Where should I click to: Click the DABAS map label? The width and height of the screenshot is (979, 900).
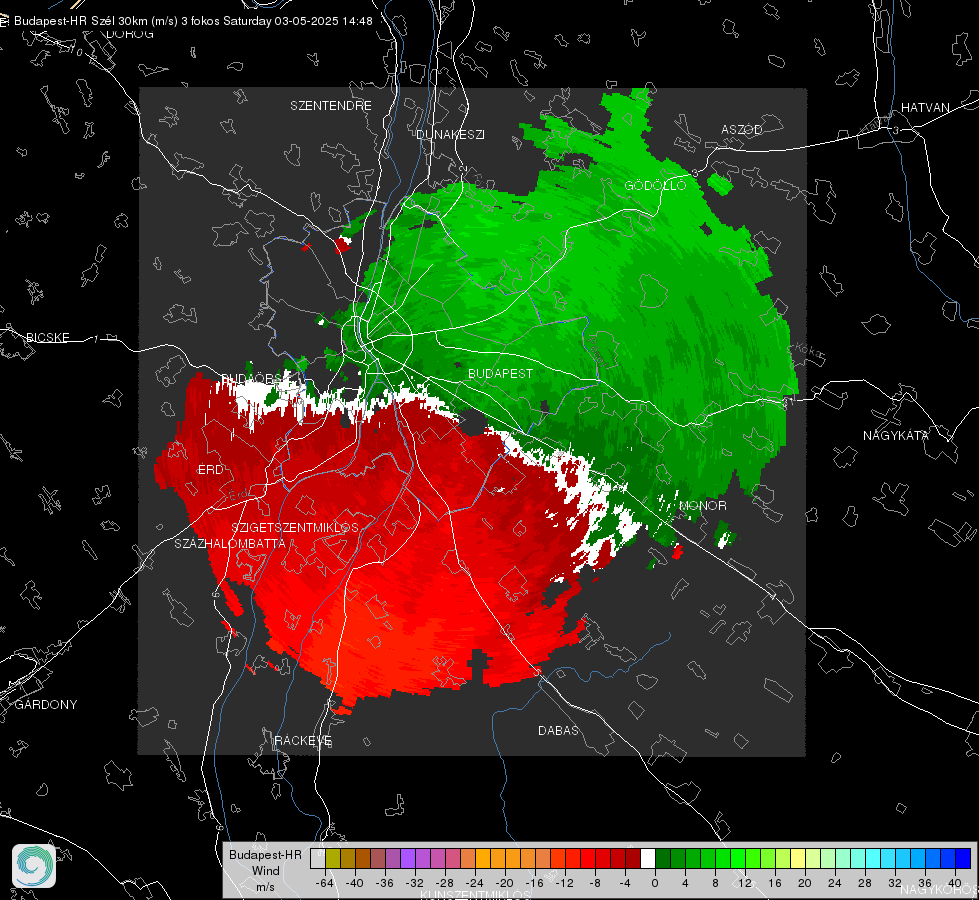tap(558, 730)
